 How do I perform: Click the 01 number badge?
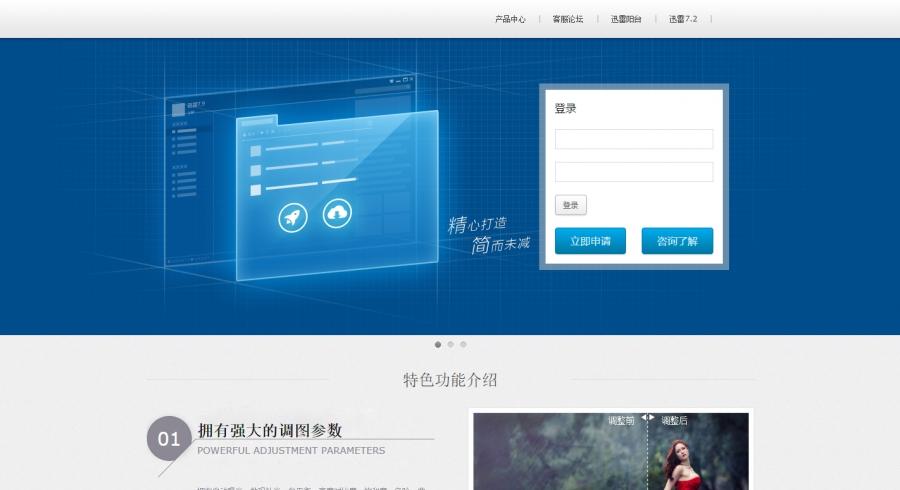pyautogui.click(x=168, y=438)
